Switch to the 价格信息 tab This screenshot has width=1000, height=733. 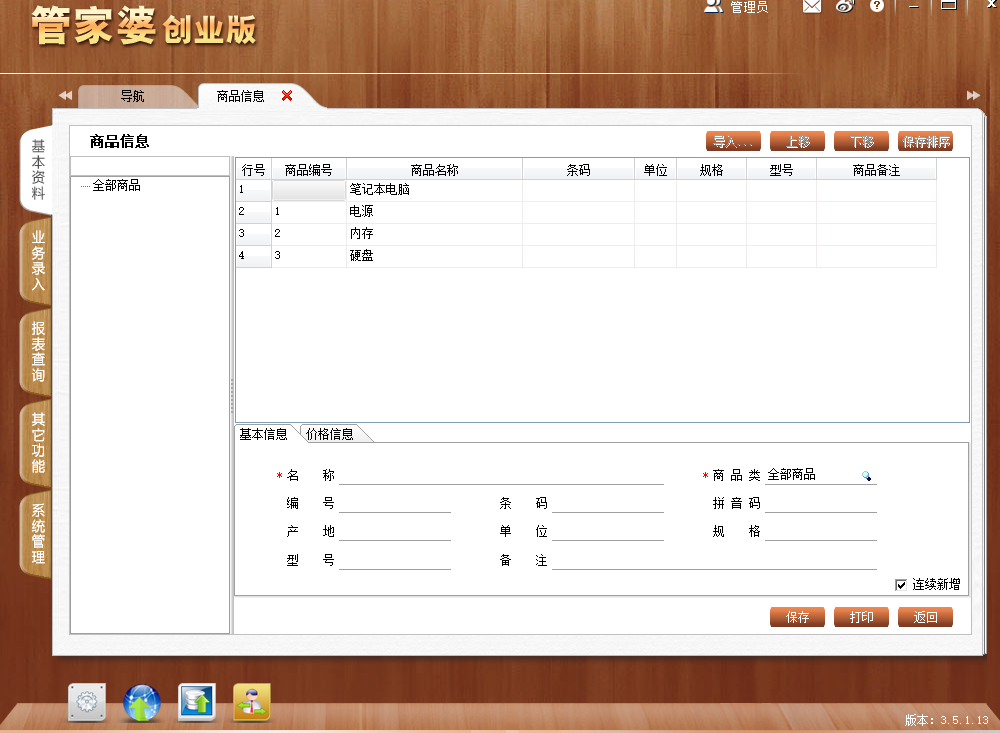point(330,434)
